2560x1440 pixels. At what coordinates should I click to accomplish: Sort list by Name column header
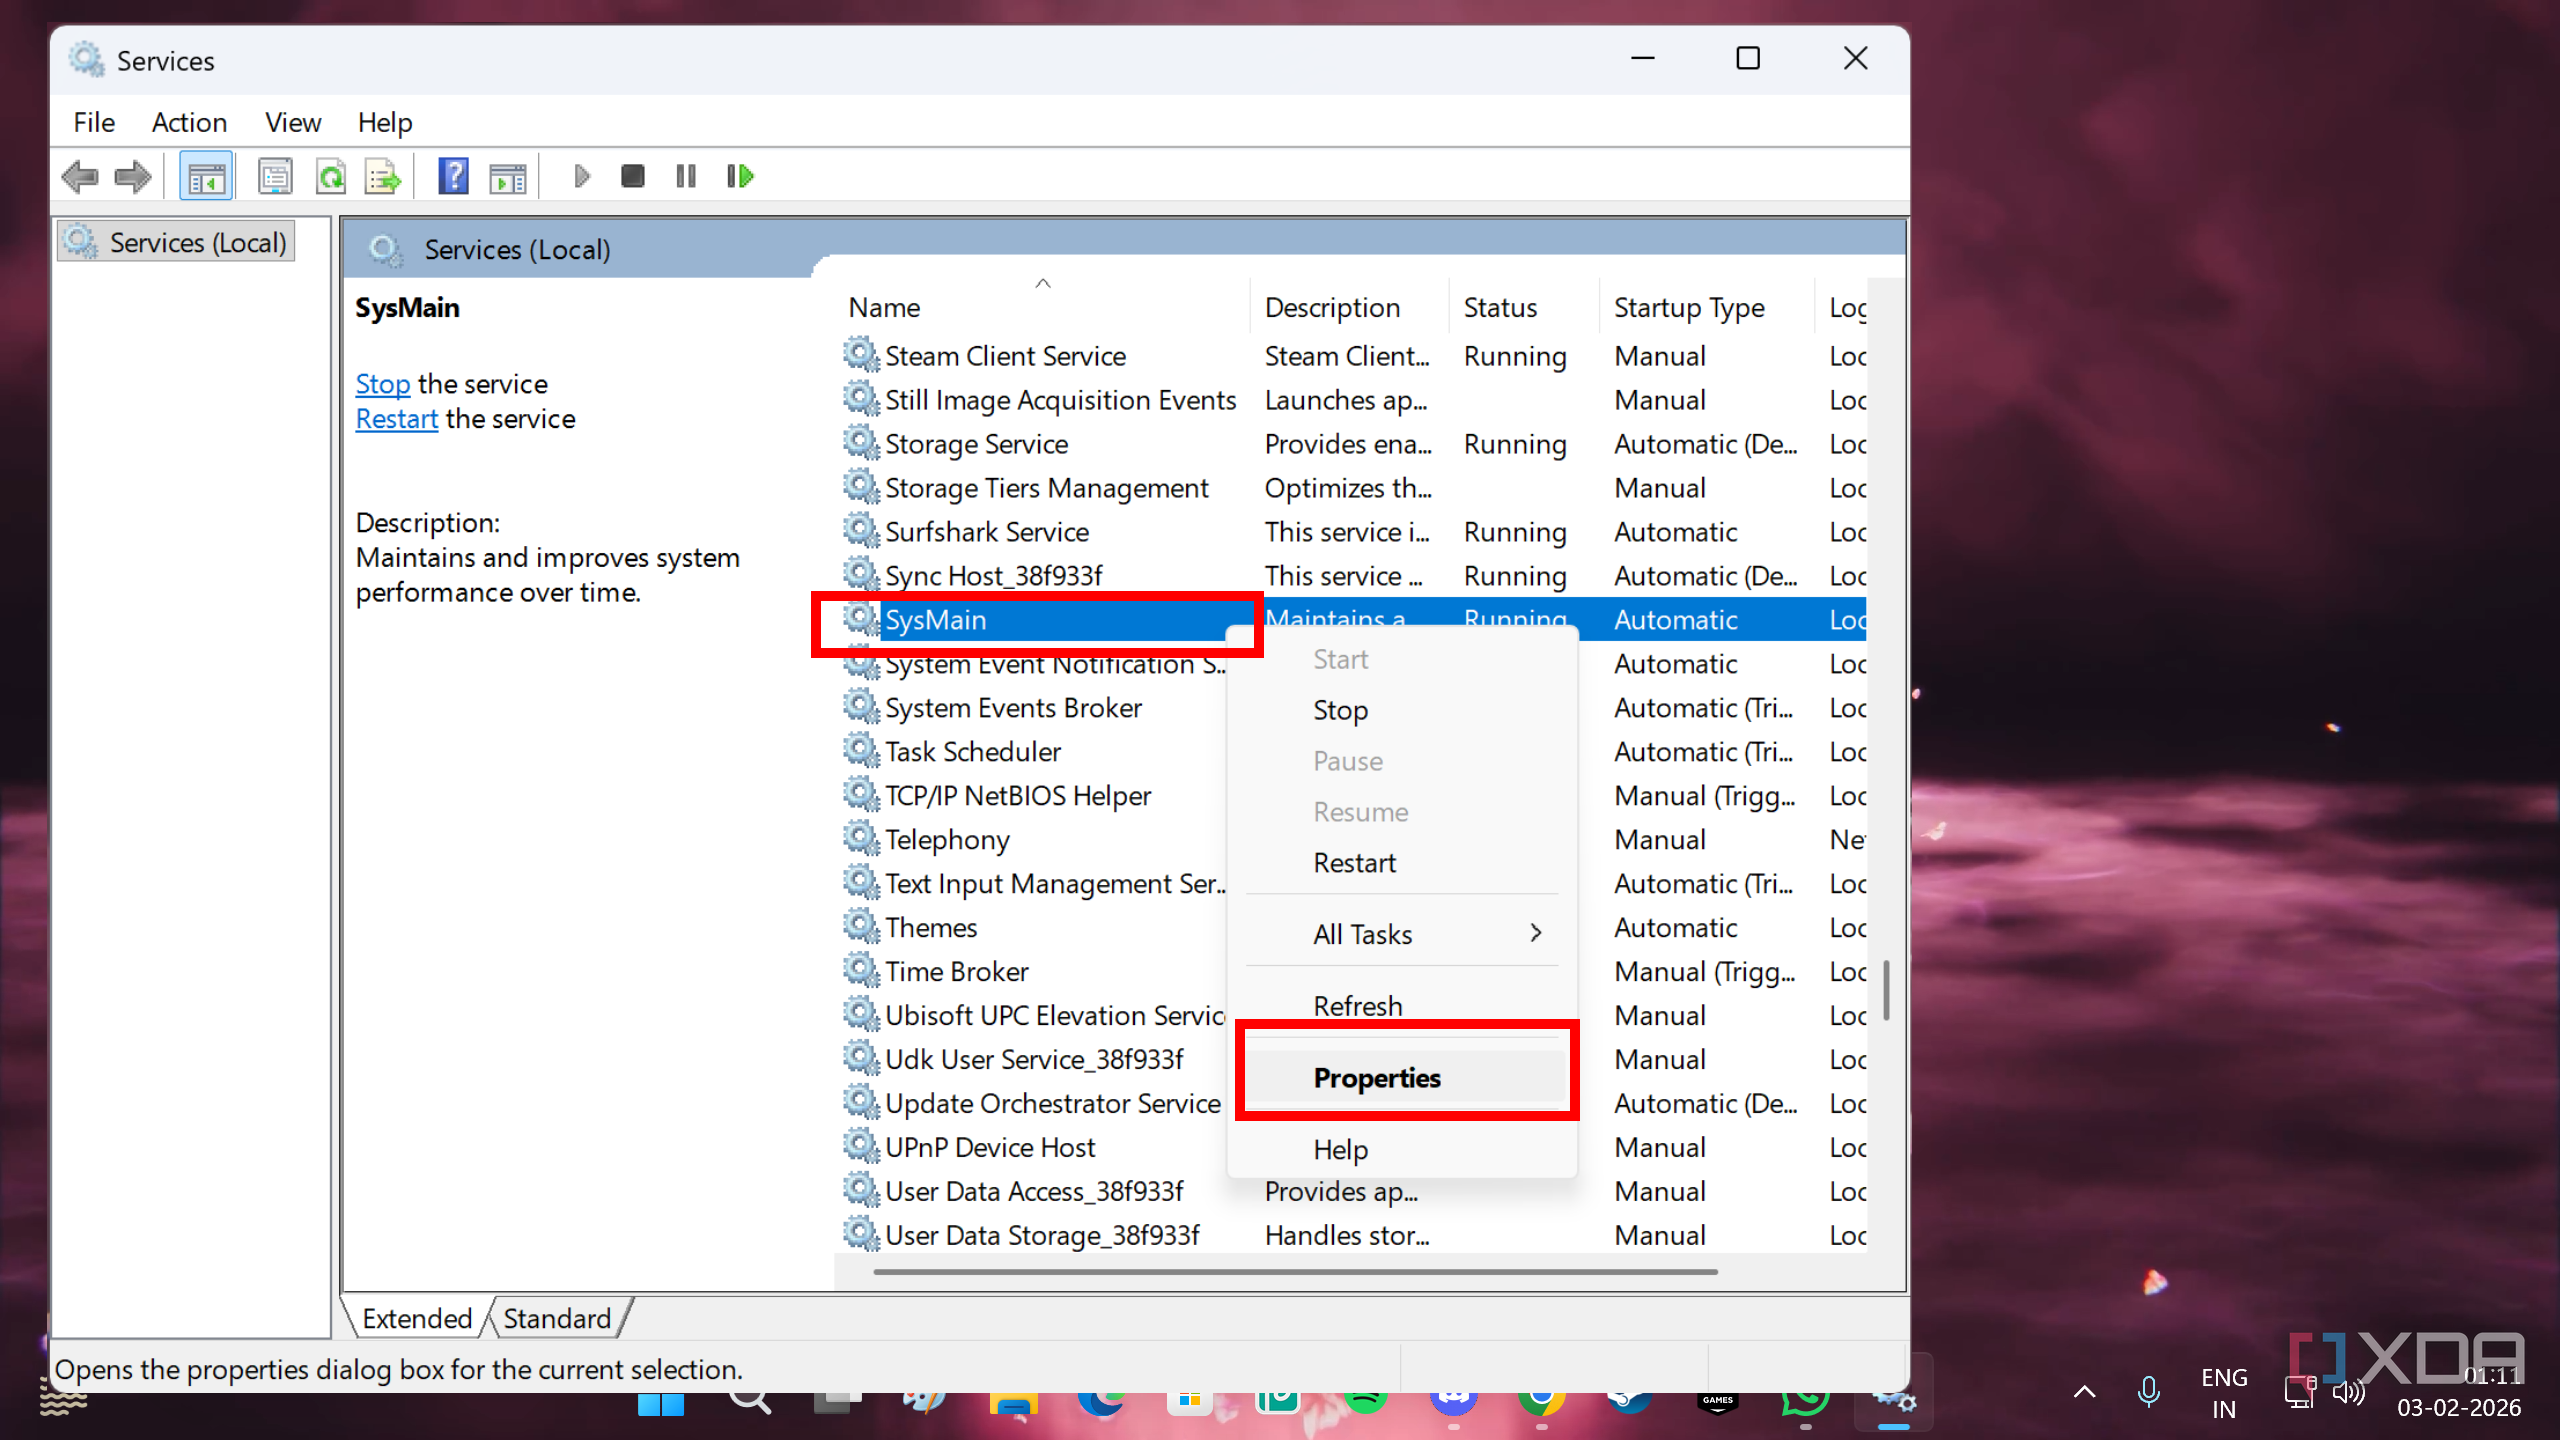pyautogui.click(x=885, y=308)
